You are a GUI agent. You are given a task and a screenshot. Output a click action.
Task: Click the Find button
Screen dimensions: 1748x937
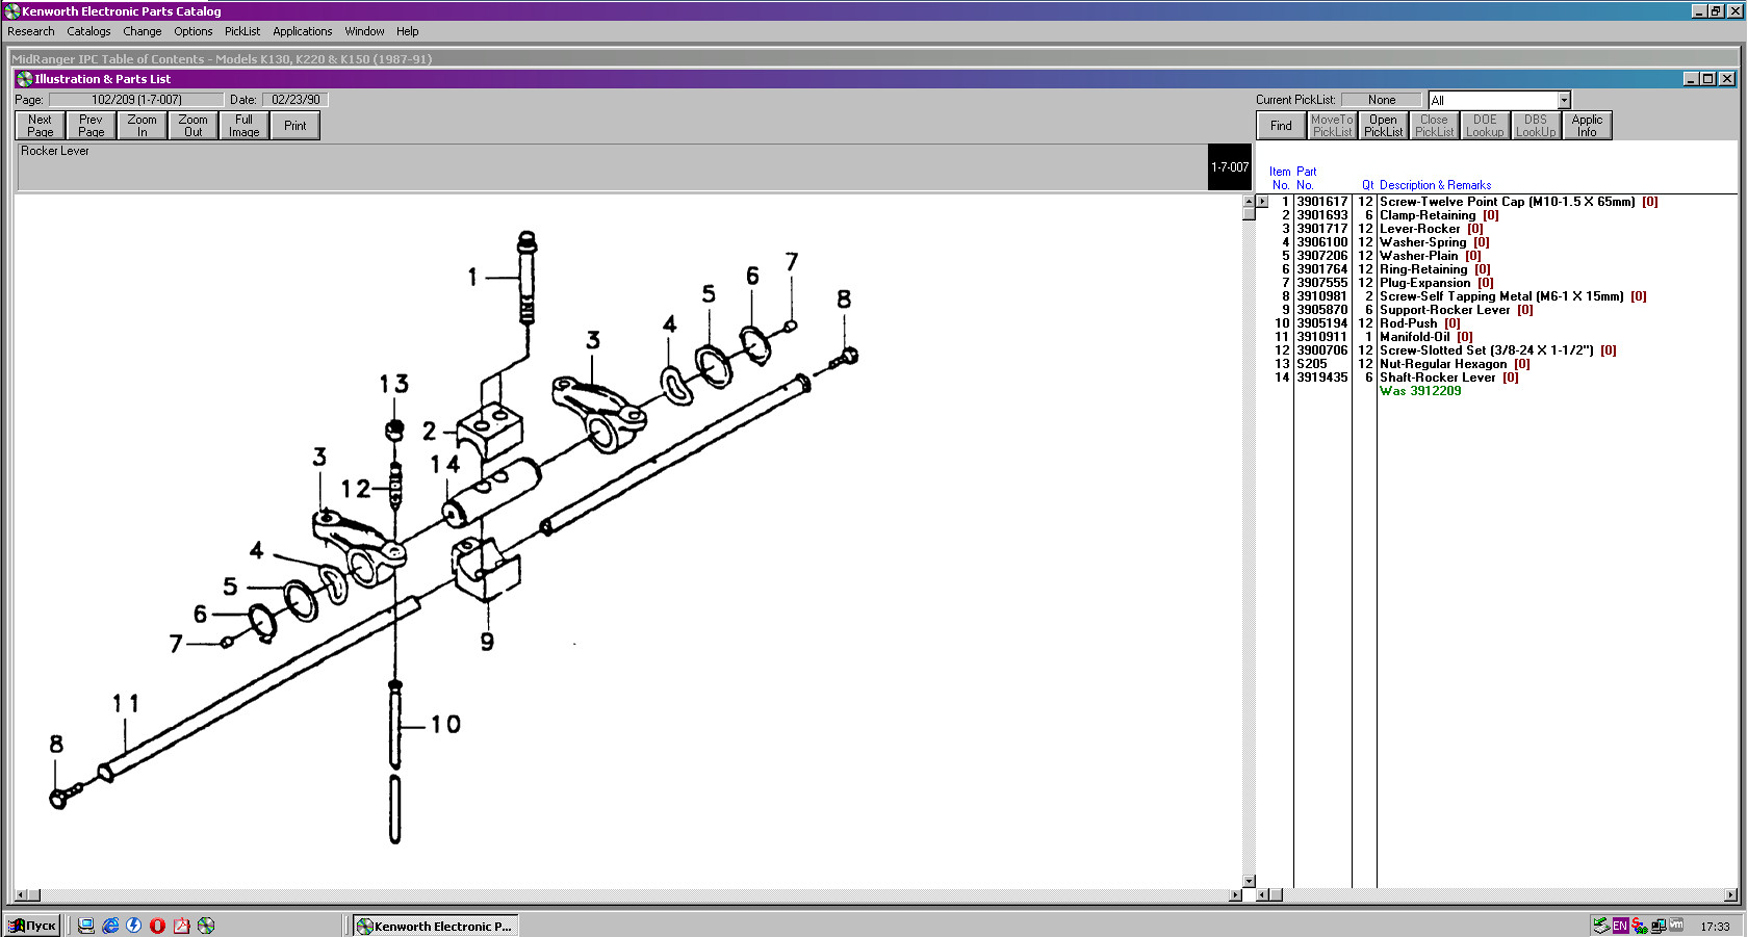tap(1281, 126)
